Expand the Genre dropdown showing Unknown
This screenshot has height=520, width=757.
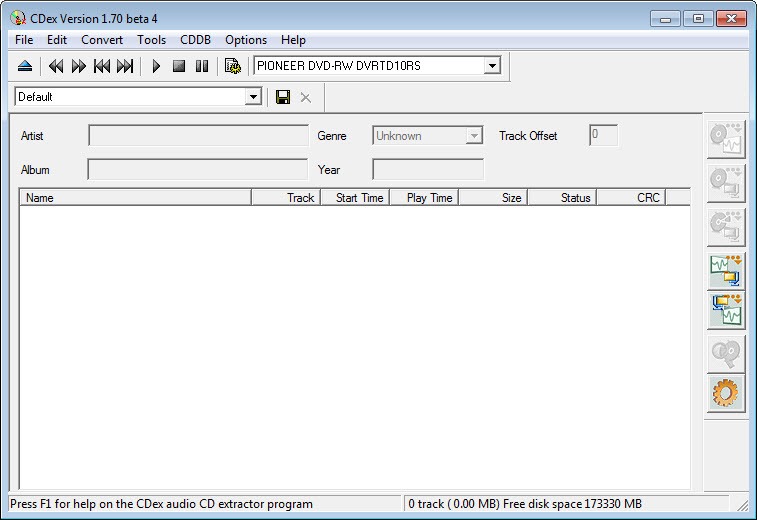tap(474, 136)
